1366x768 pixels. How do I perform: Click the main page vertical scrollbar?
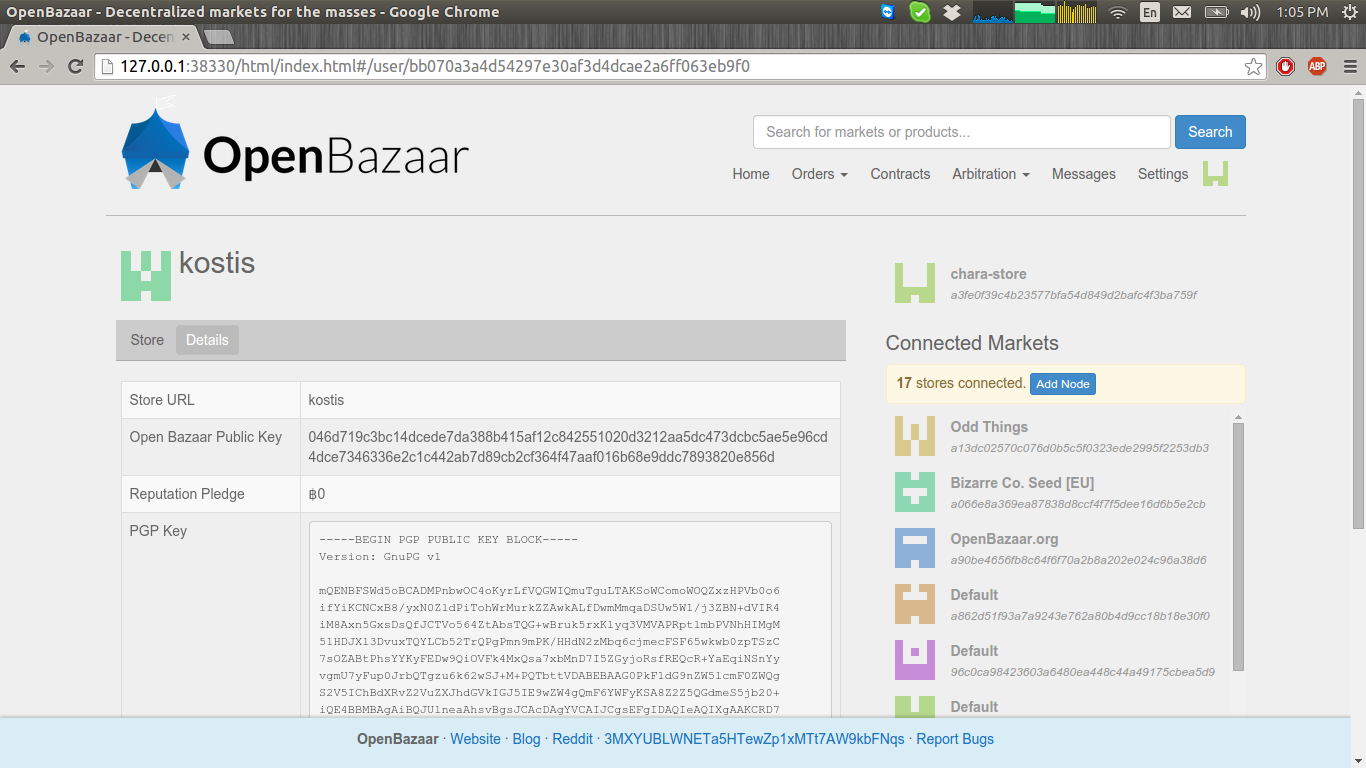click(x=1358, y=314)
